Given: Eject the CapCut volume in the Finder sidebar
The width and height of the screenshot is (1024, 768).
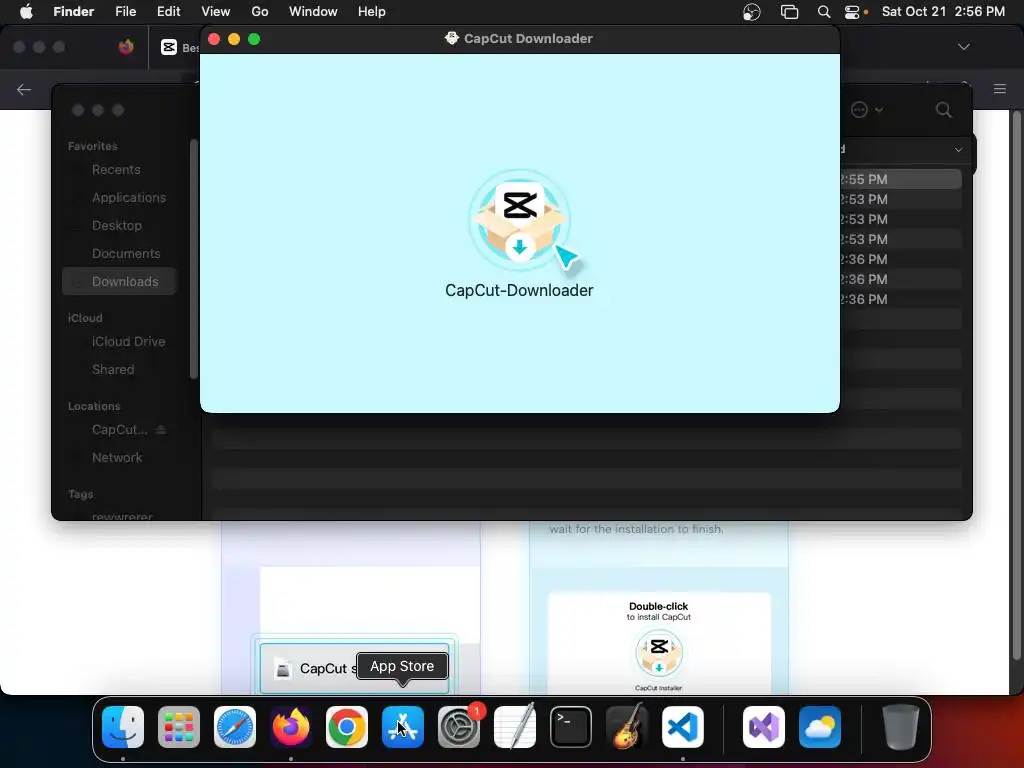Looking at the screenshot, I should [161, 430].
